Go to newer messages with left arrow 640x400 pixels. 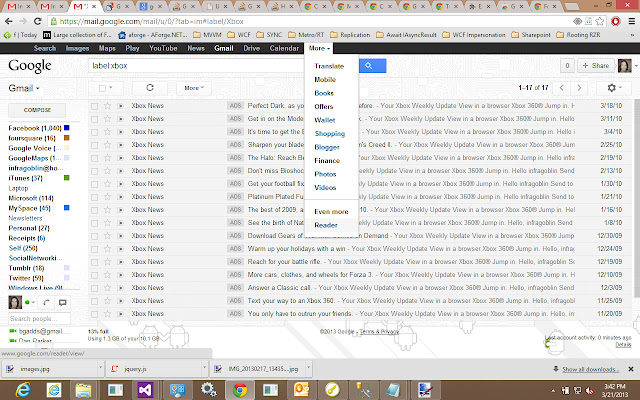pyautogui.click(x=562, y=88)
